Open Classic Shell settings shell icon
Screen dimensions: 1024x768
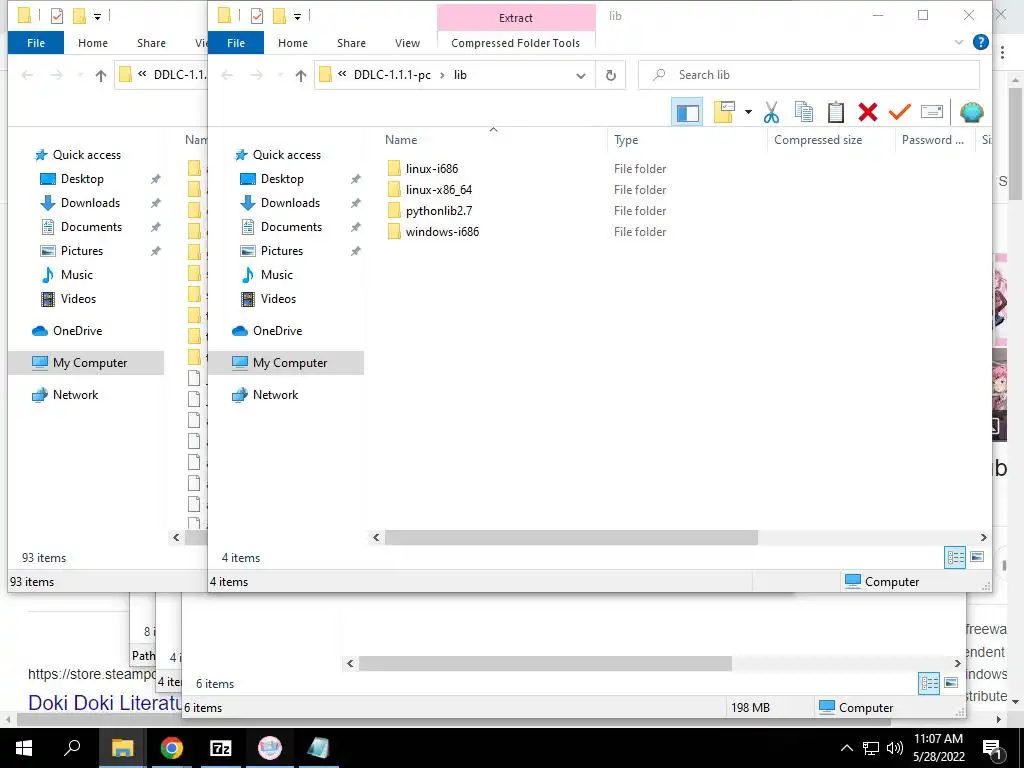coord(972,112)
